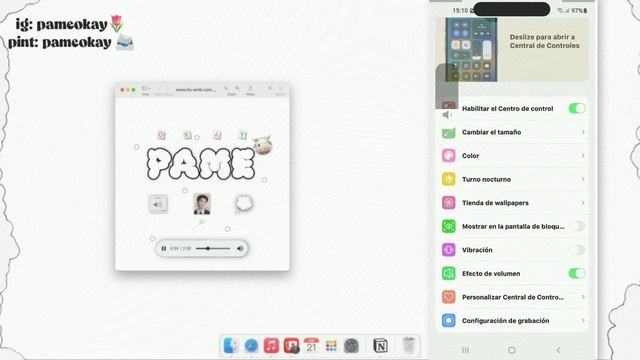Open Tienda de wallpapers chevron

coord(583,203)
